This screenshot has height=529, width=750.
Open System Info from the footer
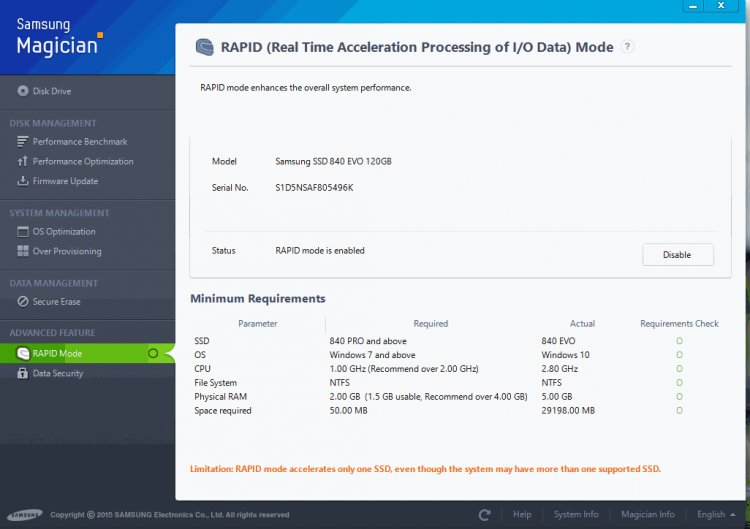click(x=576, y=515)
